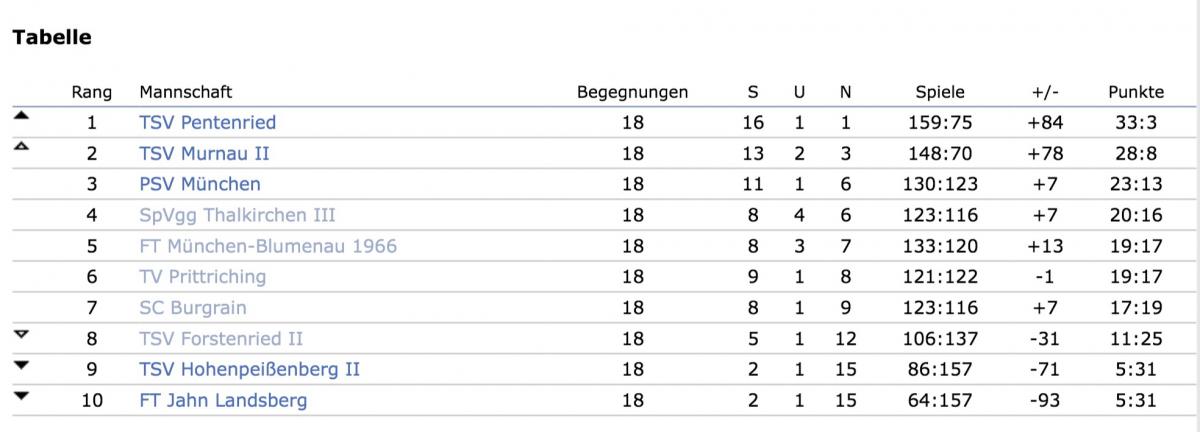
Task: Open the TSV Pentenried team link
Action: pyautogui.click(x=207, y=123)
